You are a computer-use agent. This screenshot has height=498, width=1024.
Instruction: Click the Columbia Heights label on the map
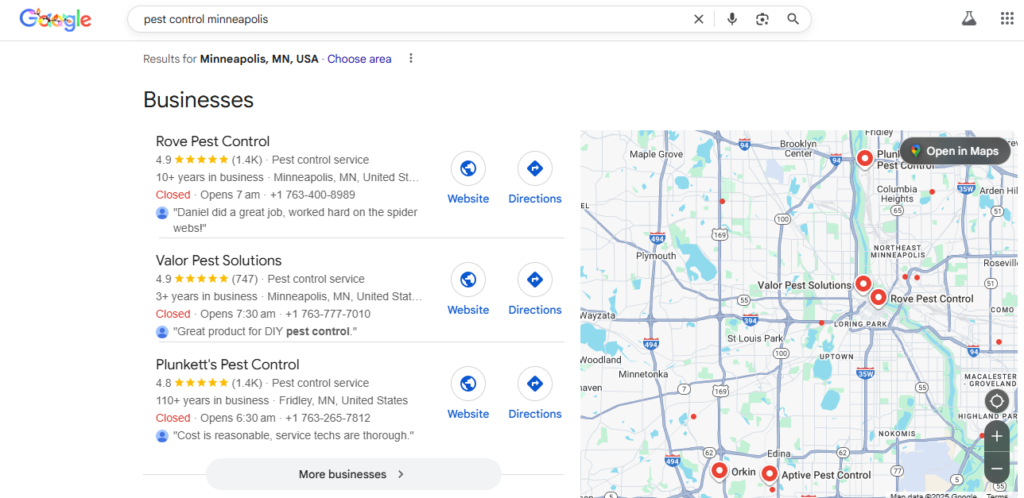[x=897, y=194]
